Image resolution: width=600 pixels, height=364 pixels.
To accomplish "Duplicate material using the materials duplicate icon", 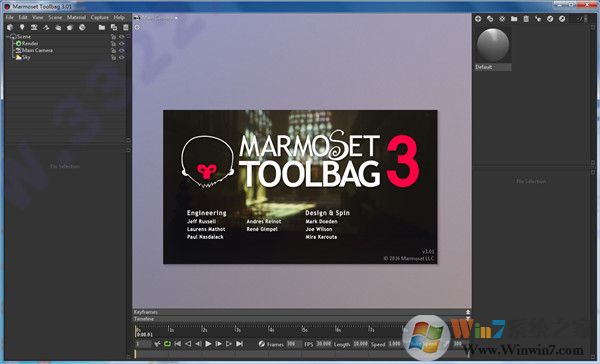I will (490, 18).
